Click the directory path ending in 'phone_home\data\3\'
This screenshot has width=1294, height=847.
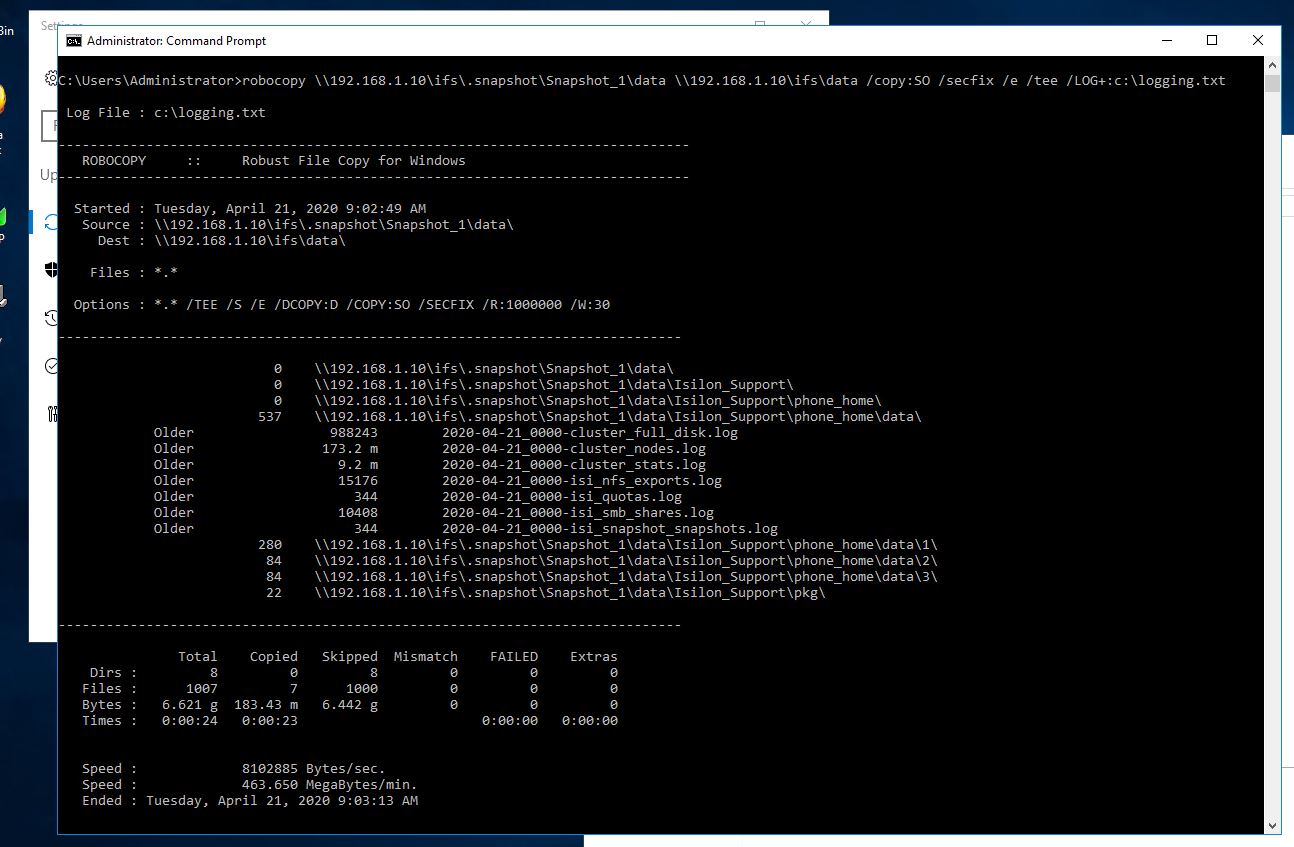[626, 576]
